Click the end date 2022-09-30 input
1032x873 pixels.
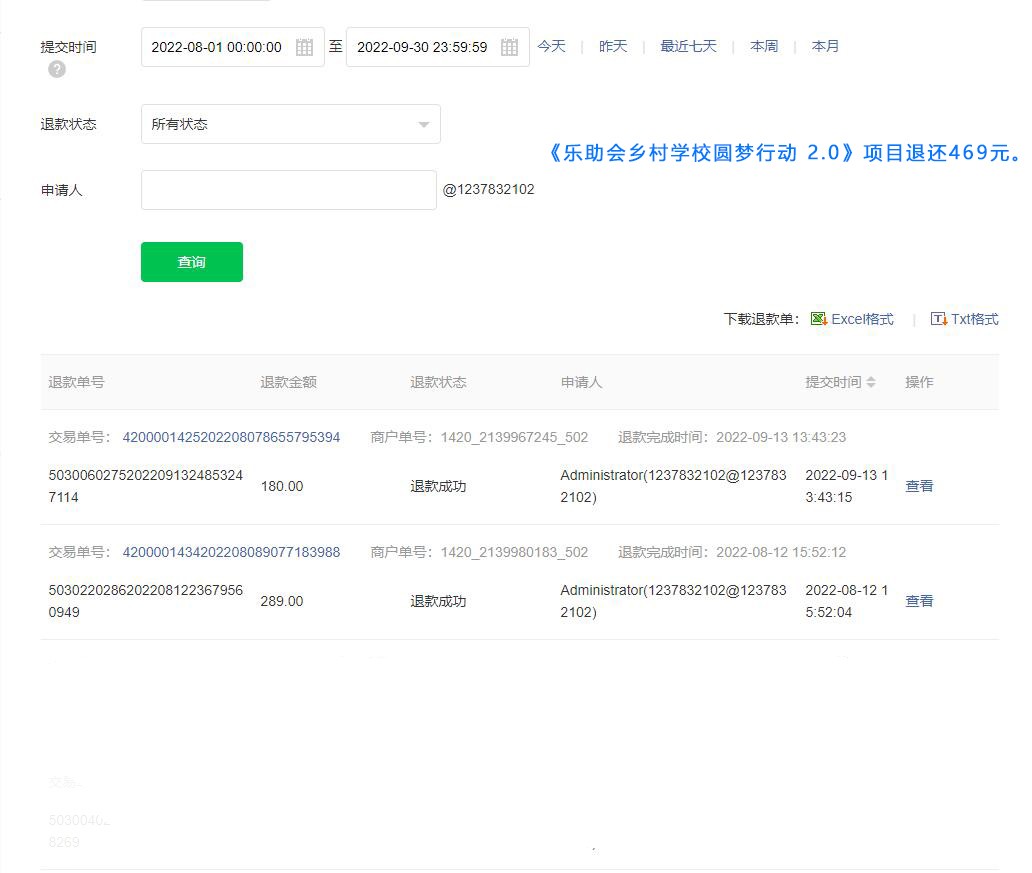pos(422,47)
